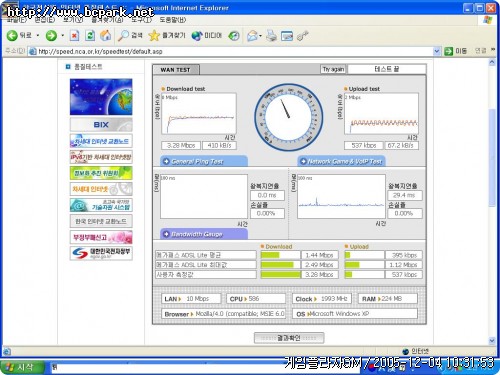The height and width of the screenshot is (375, 500).
Task: Click the Messenger toolbar icon at far right
Action: click(303, 35)
